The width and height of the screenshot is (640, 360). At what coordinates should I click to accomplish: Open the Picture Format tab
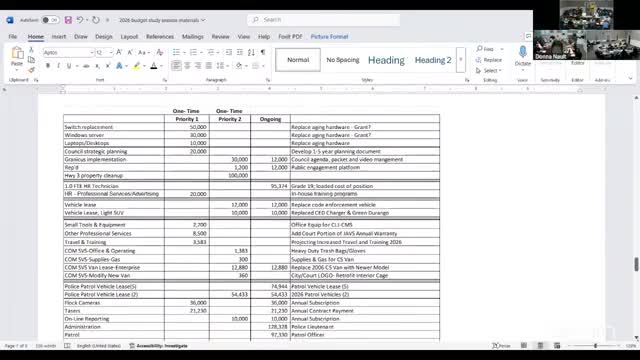tap(329, 37)
